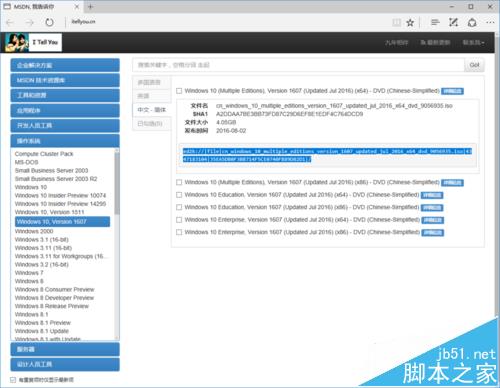Add page to favorites star icon
Image resolution: width=500 pixels, height=388 pixels.
[x=410, y=23]
